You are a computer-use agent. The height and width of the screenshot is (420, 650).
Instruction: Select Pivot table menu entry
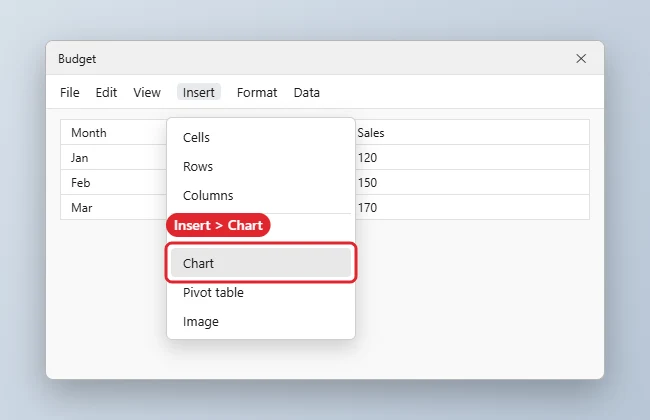pos(261,292)
